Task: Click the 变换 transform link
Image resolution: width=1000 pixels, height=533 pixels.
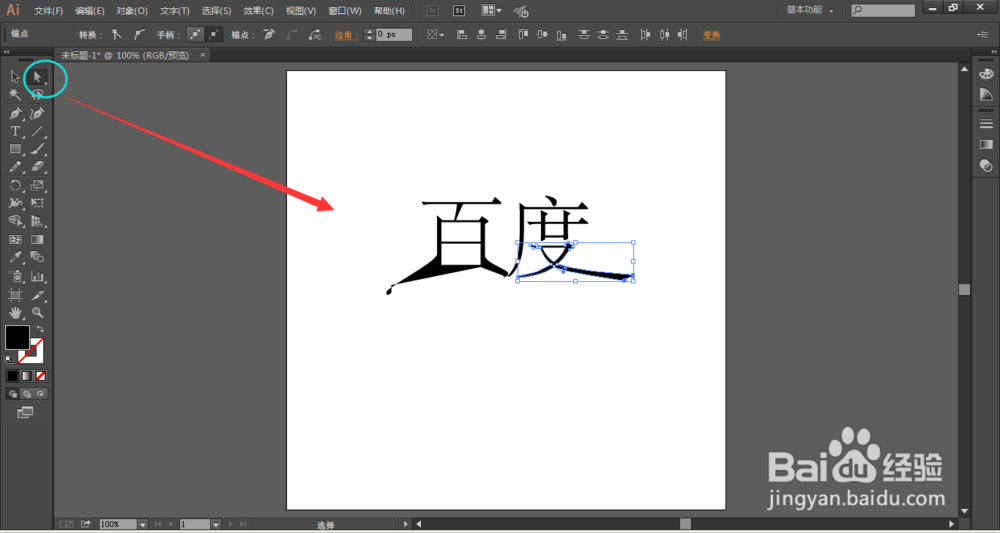Action: (x=711, y=35)
